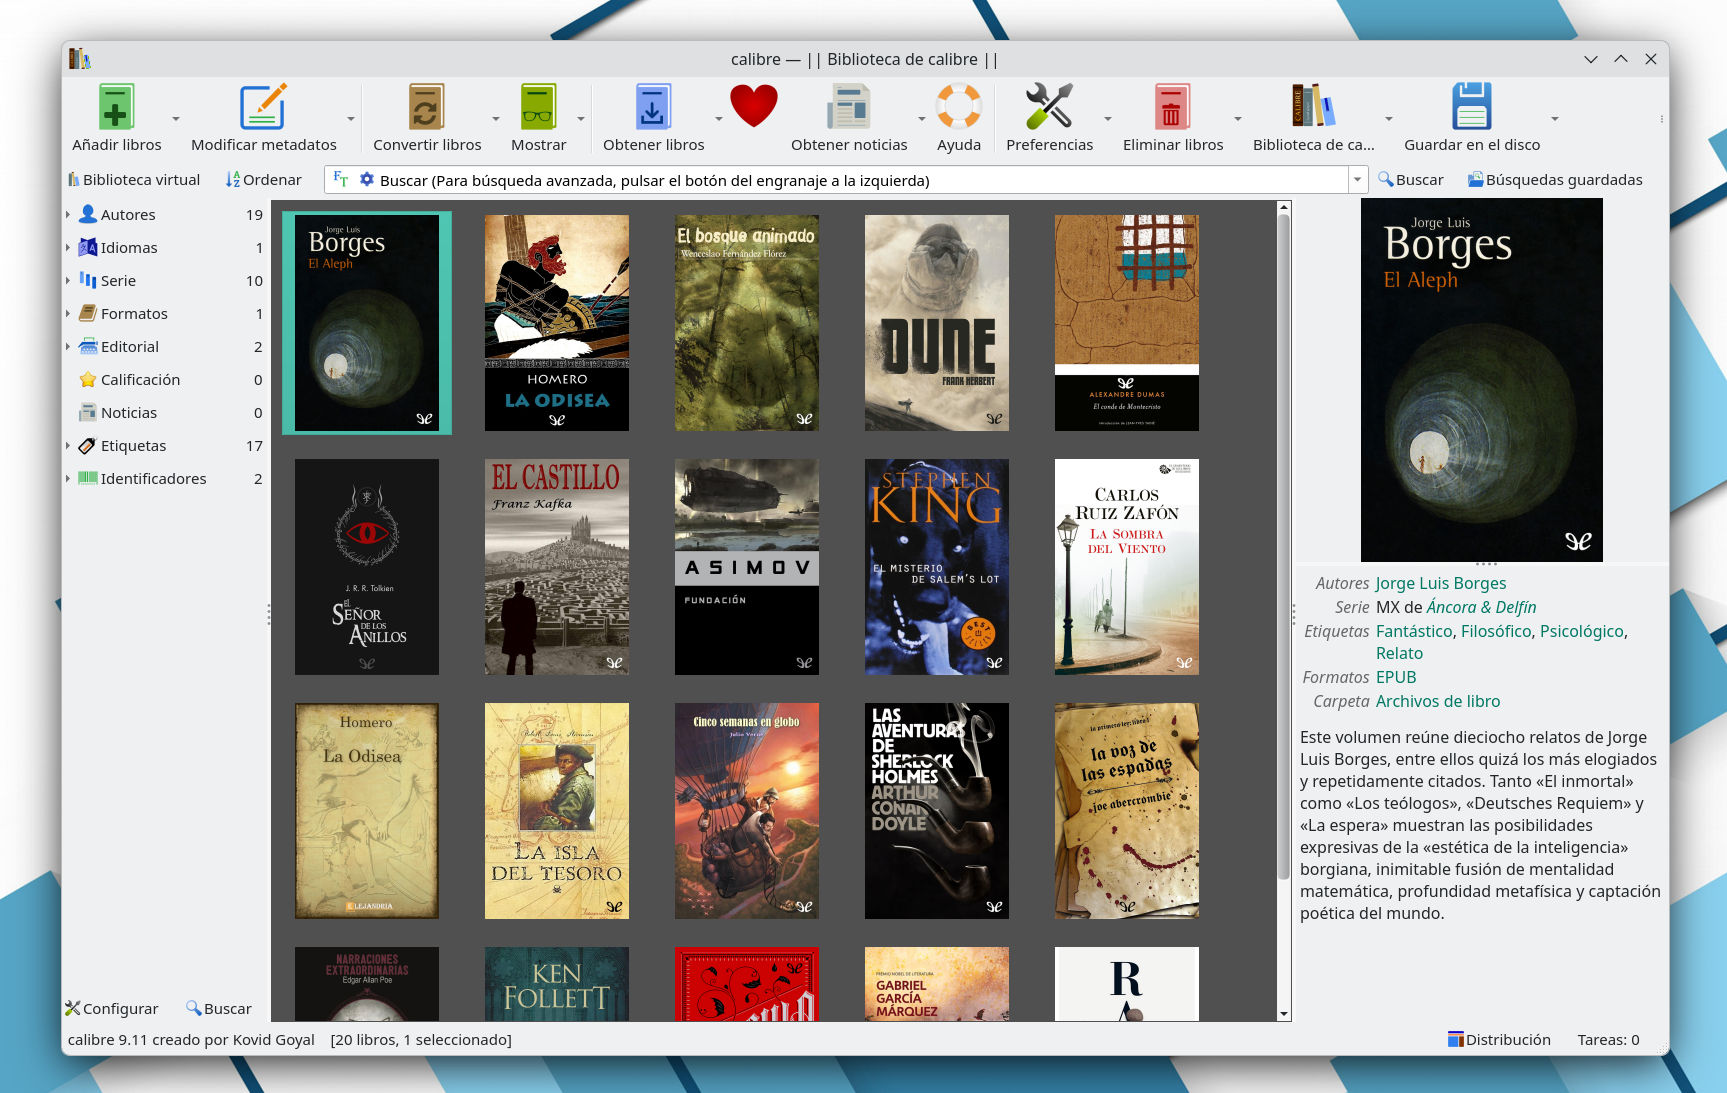Select La Isla del Tesoro cover
The height and width of the screenshot is (1093, 1727).
556,811
